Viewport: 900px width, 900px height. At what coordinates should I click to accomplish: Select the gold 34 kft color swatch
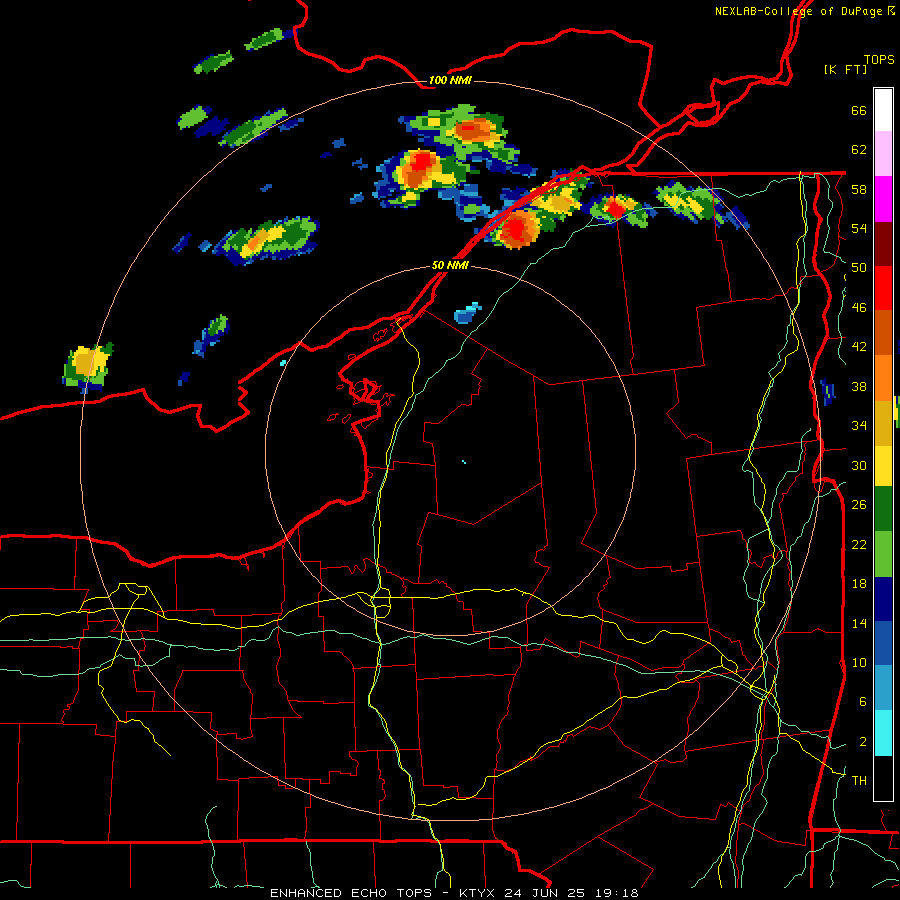click(x=883, y=423)
